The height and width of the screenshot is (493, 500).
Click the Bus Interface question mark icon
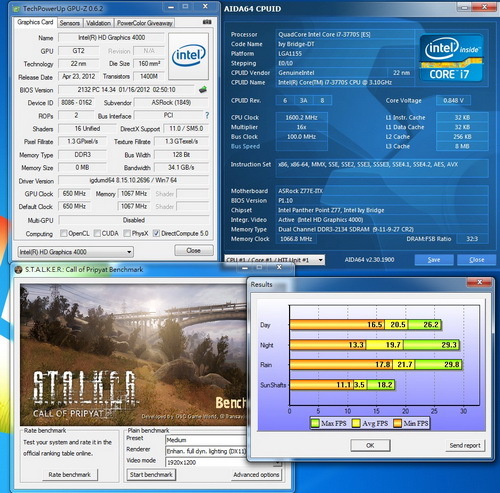tap(207, 115)
